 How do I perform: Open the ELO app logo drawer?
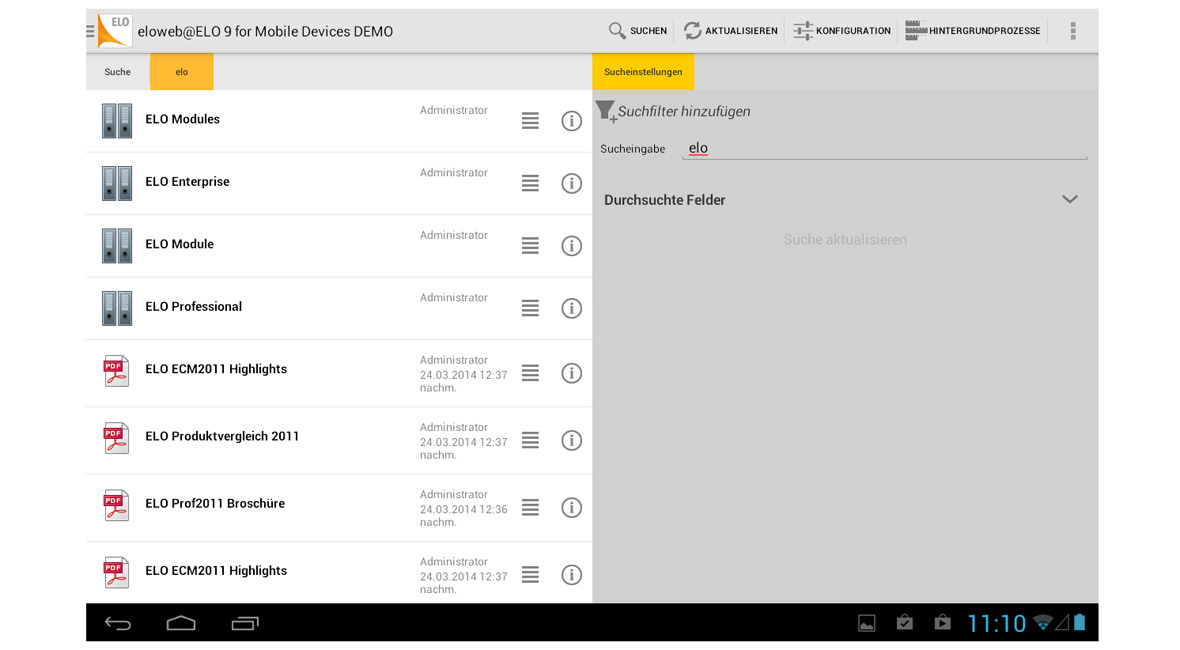[112, 31]
